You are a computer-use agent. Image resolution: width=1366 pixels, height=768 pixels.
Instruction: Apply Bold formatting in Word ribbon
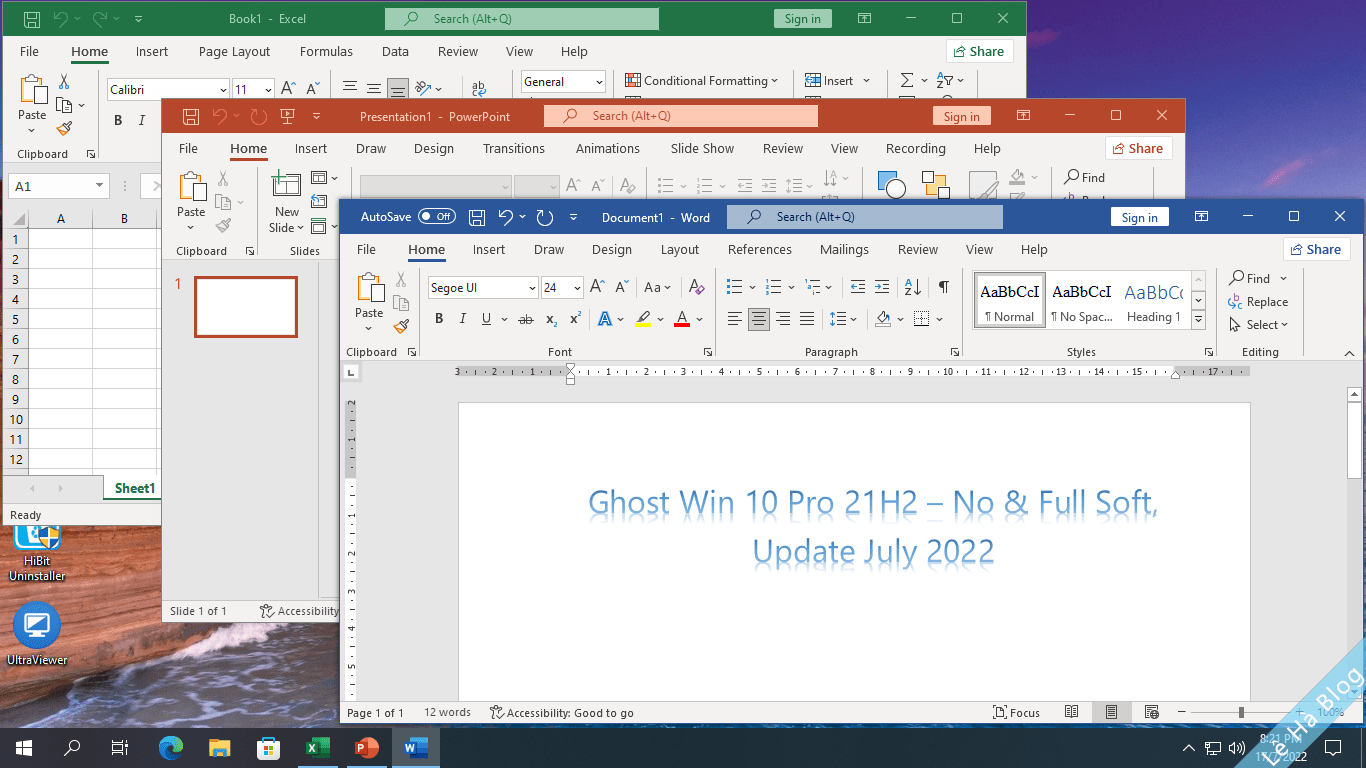(438, 319)
